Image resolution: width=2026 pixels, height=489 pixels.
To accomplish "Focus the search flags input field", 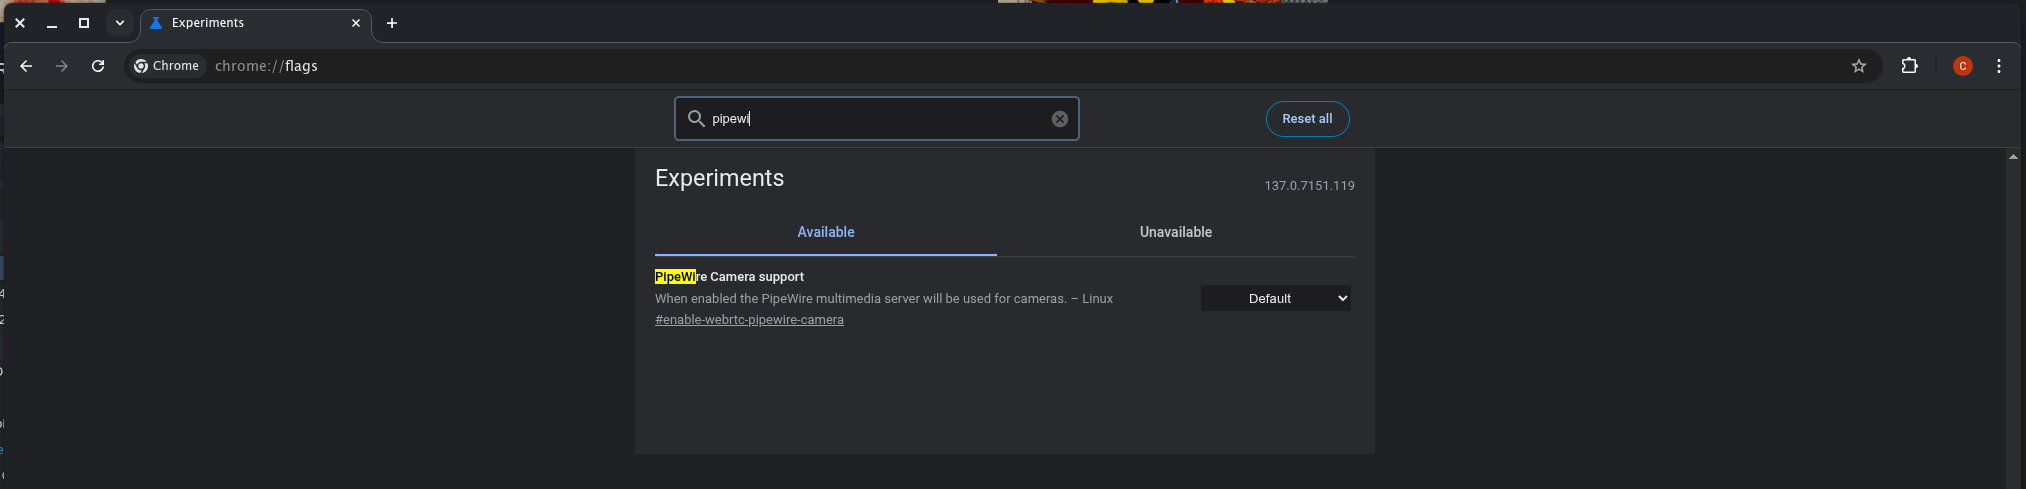I will coord(875,119).
